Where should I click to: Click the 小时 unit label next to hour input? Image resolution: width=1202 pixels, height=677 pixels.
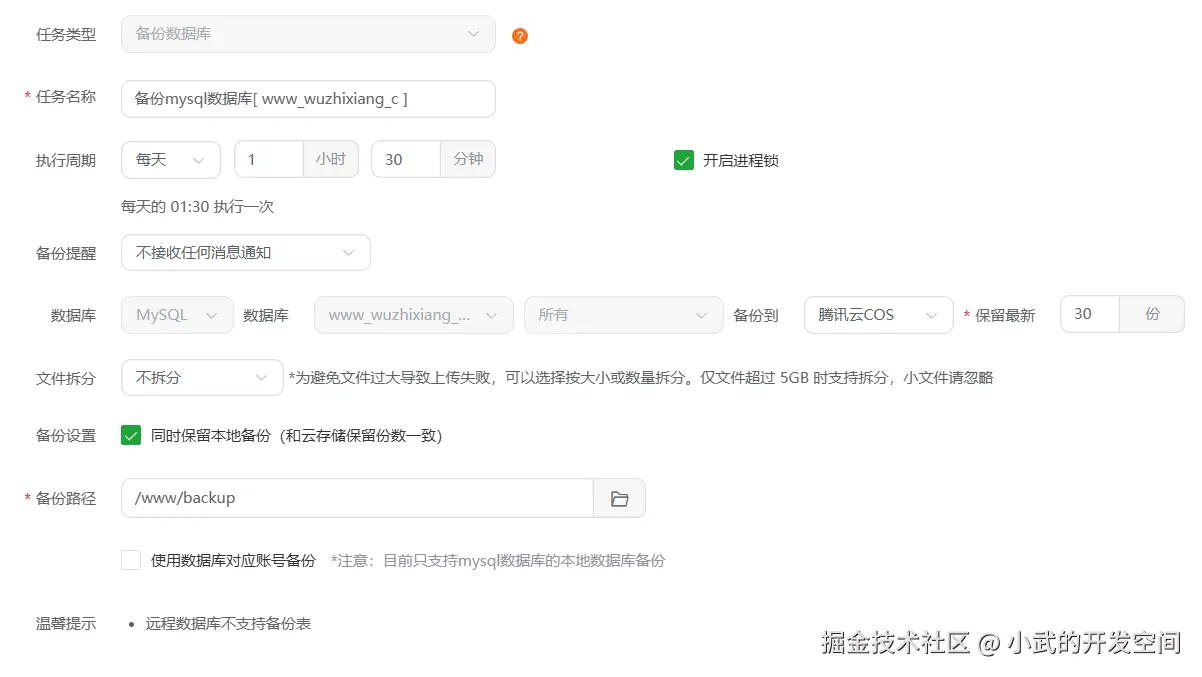pos(331,159)
